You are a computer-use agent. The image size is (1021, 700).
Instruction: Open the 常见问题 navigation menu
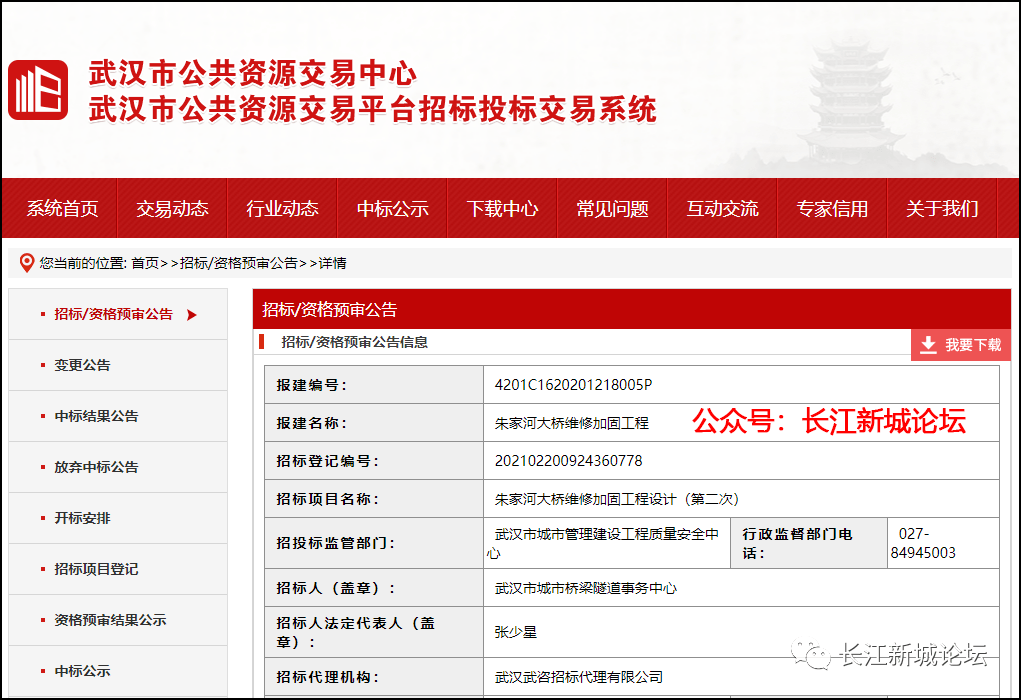tap(611, 209)
